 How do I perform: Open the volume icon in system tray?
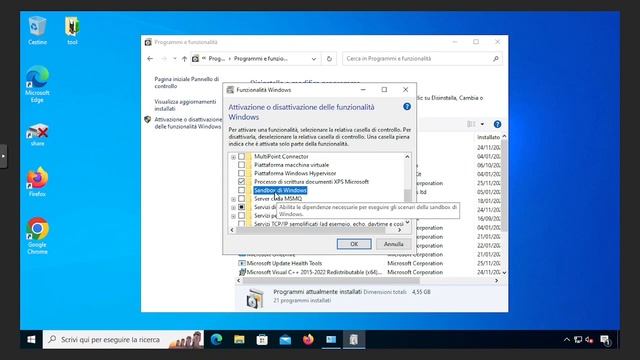[x=589, y=340]
